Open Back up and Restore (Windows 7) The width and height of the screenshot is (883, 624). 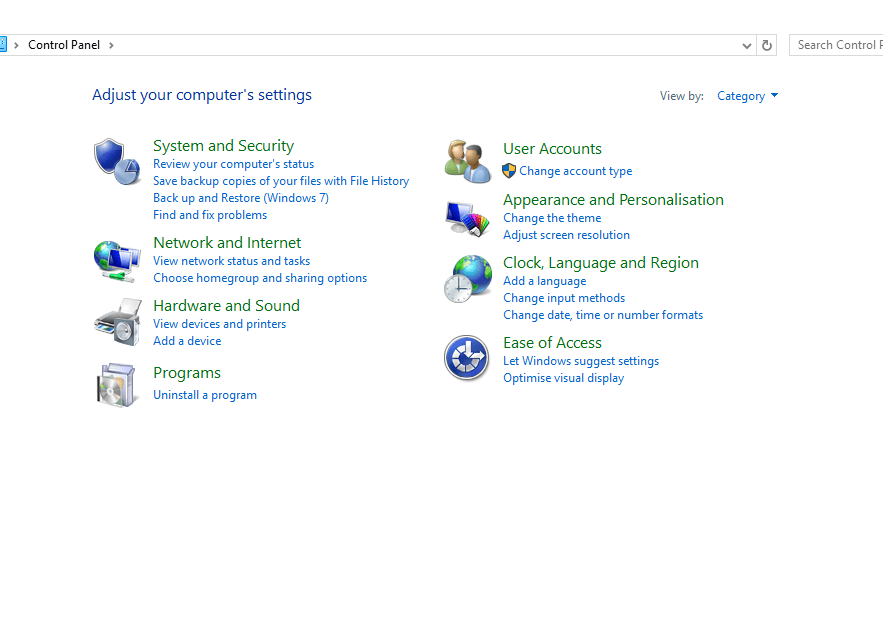coord(240,198)
